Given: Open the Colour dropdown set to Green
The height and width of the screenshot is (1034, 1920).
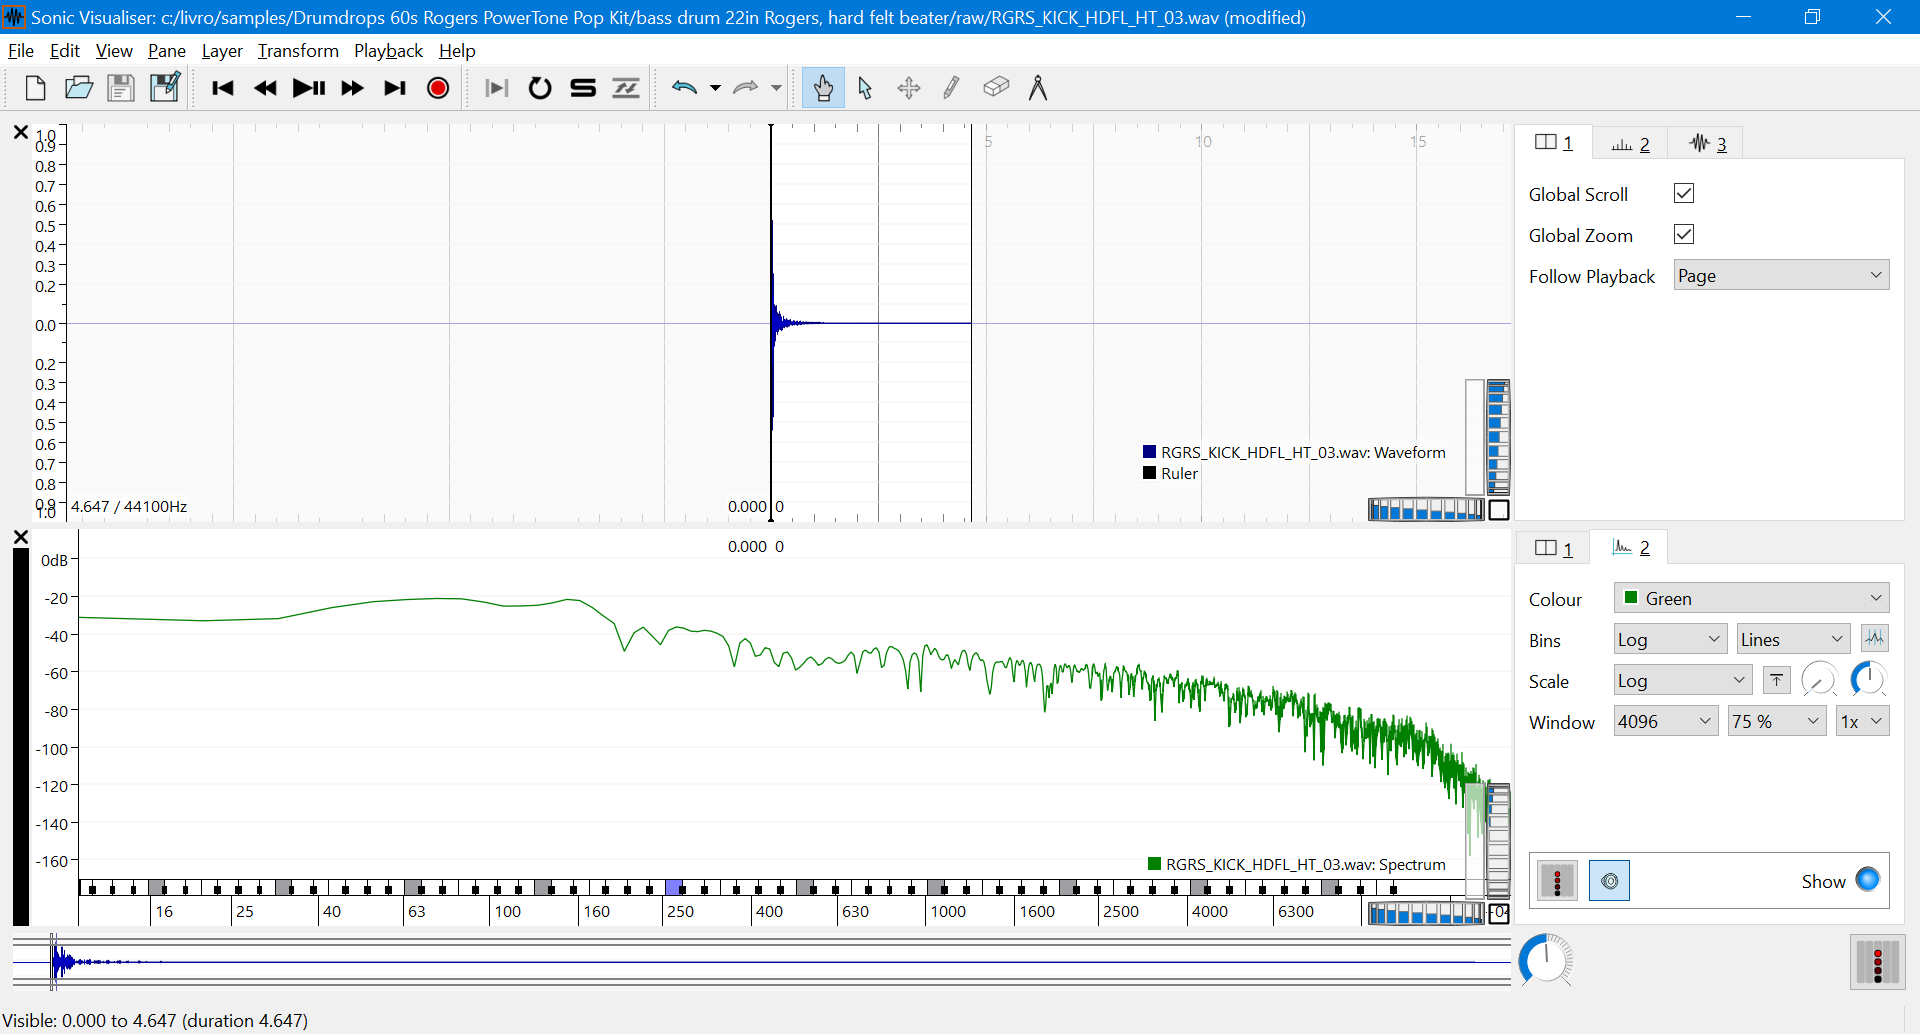Looking at the screenshot, I should click(1750, 598).
